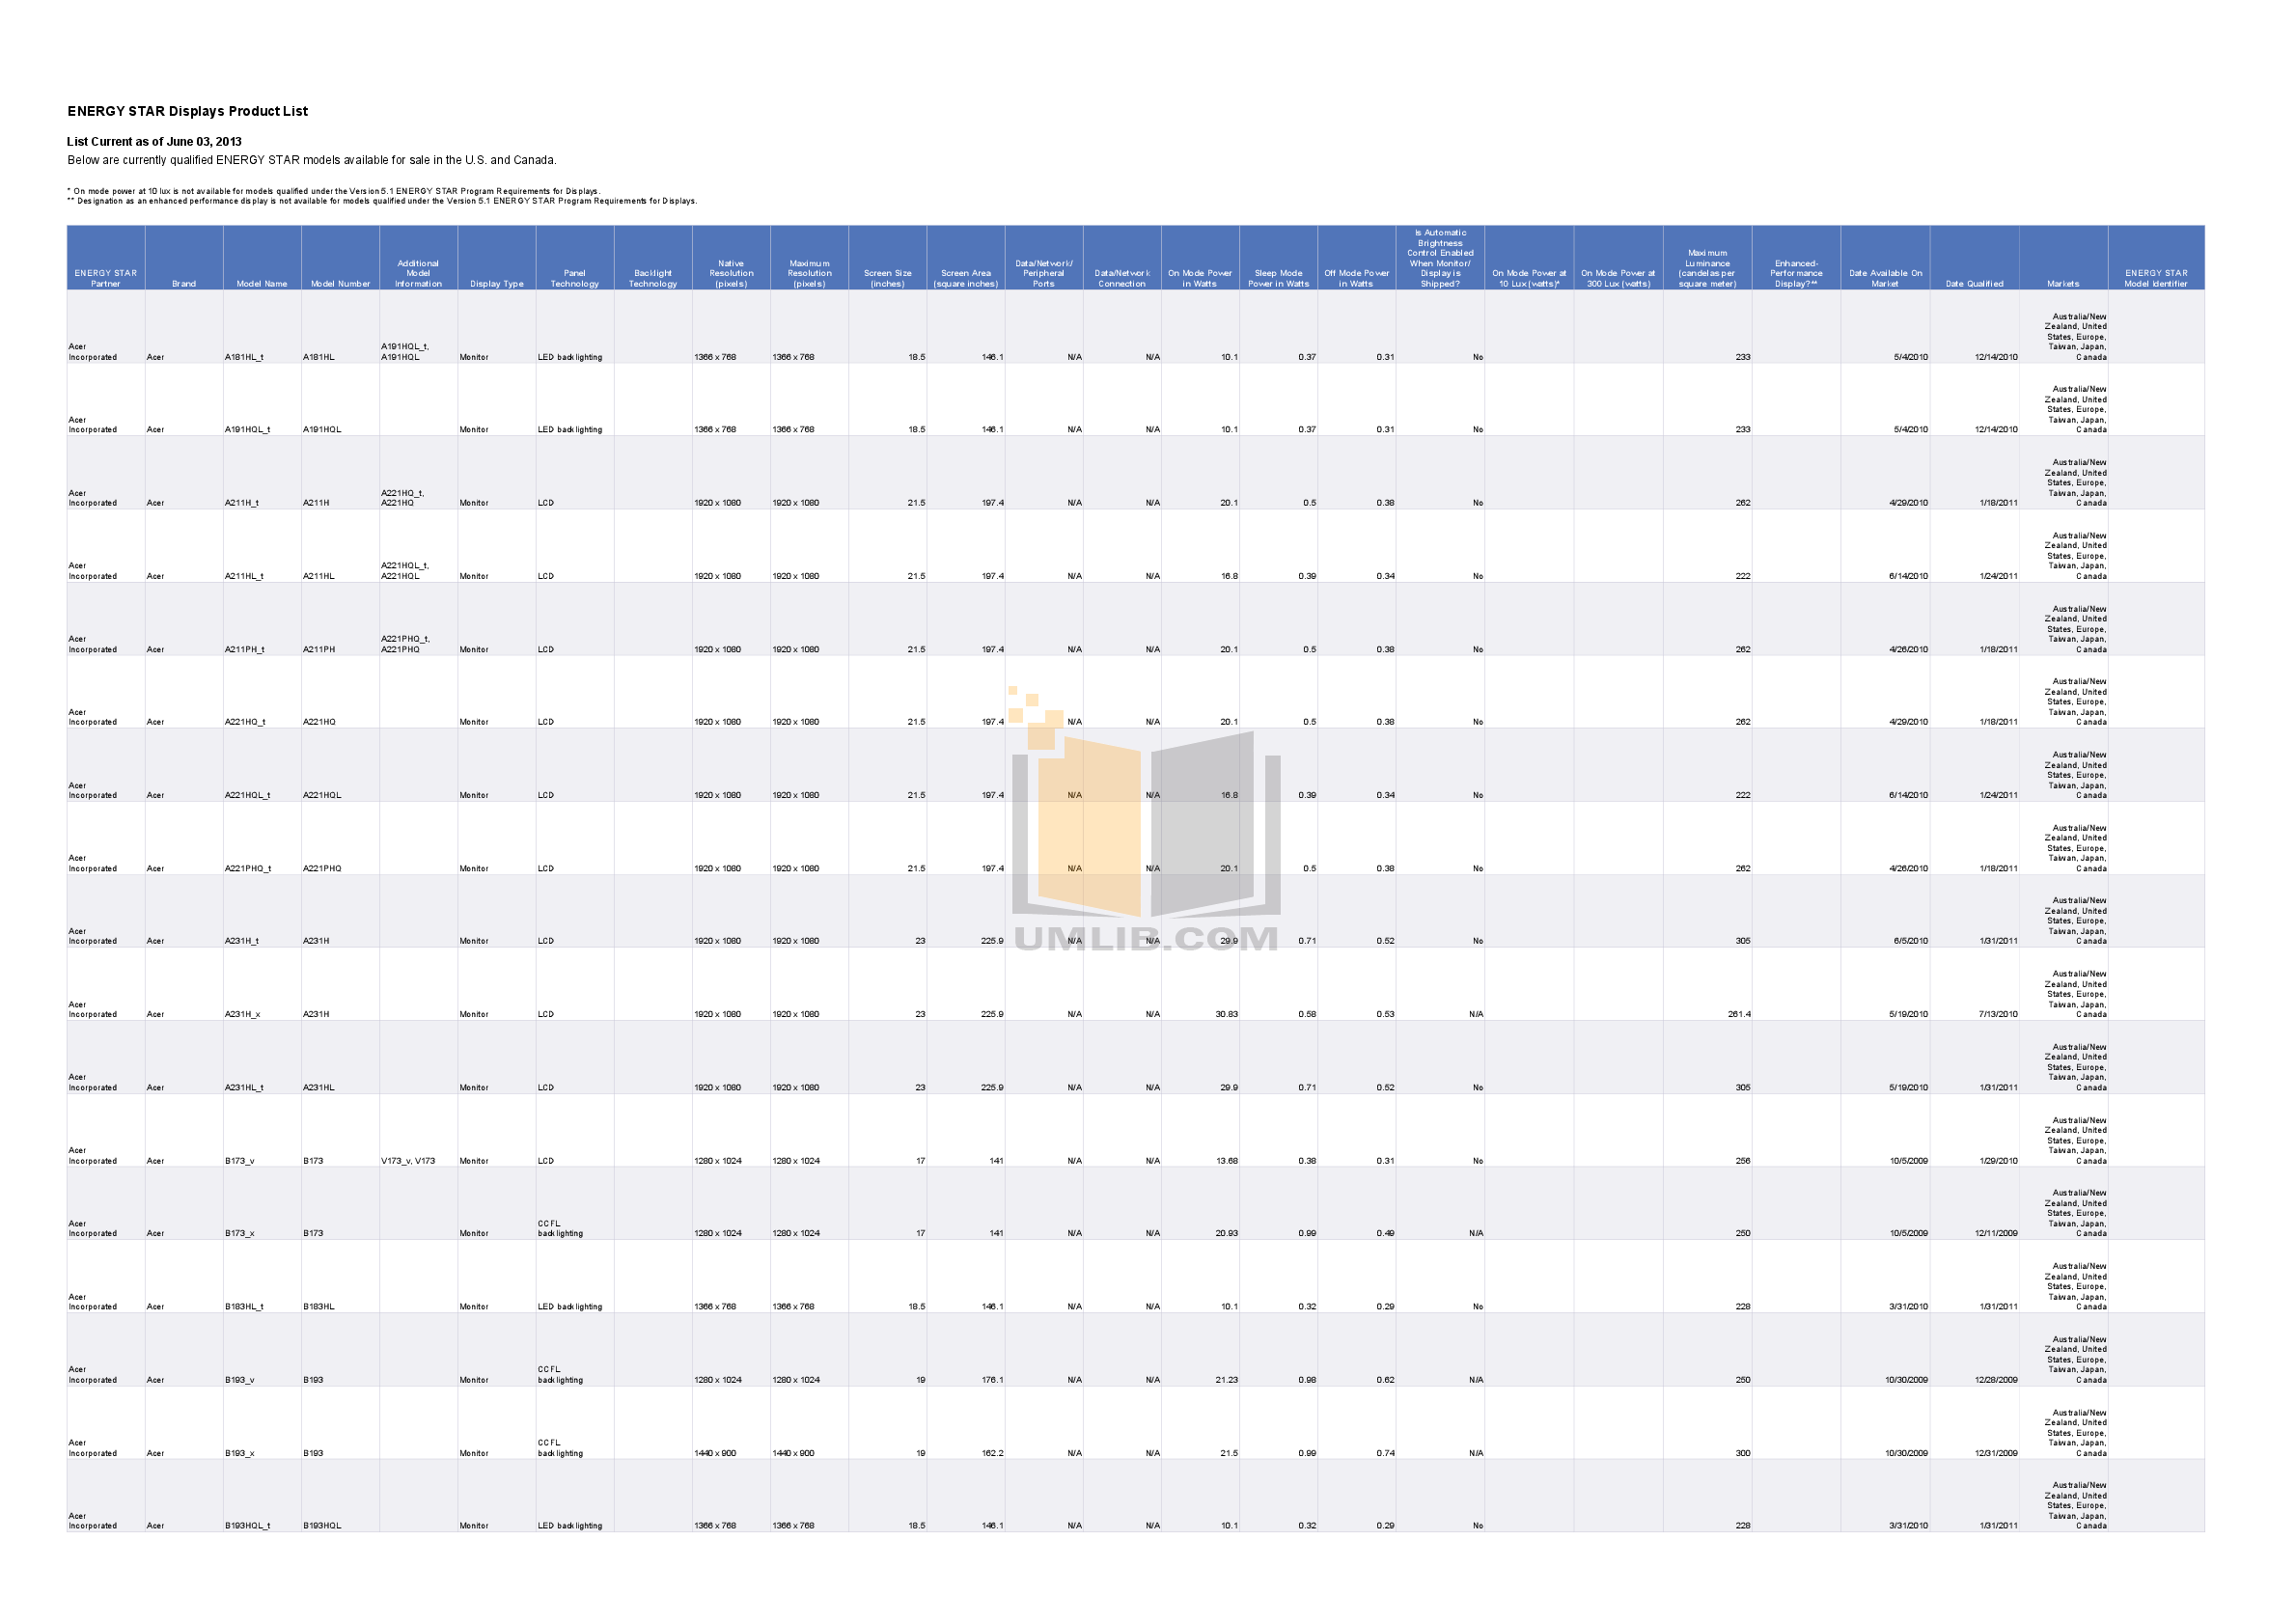The width and height of the screenshot is (2296, 1623).
Task: Click the Model Name column header
Action: tap(262, 284)
